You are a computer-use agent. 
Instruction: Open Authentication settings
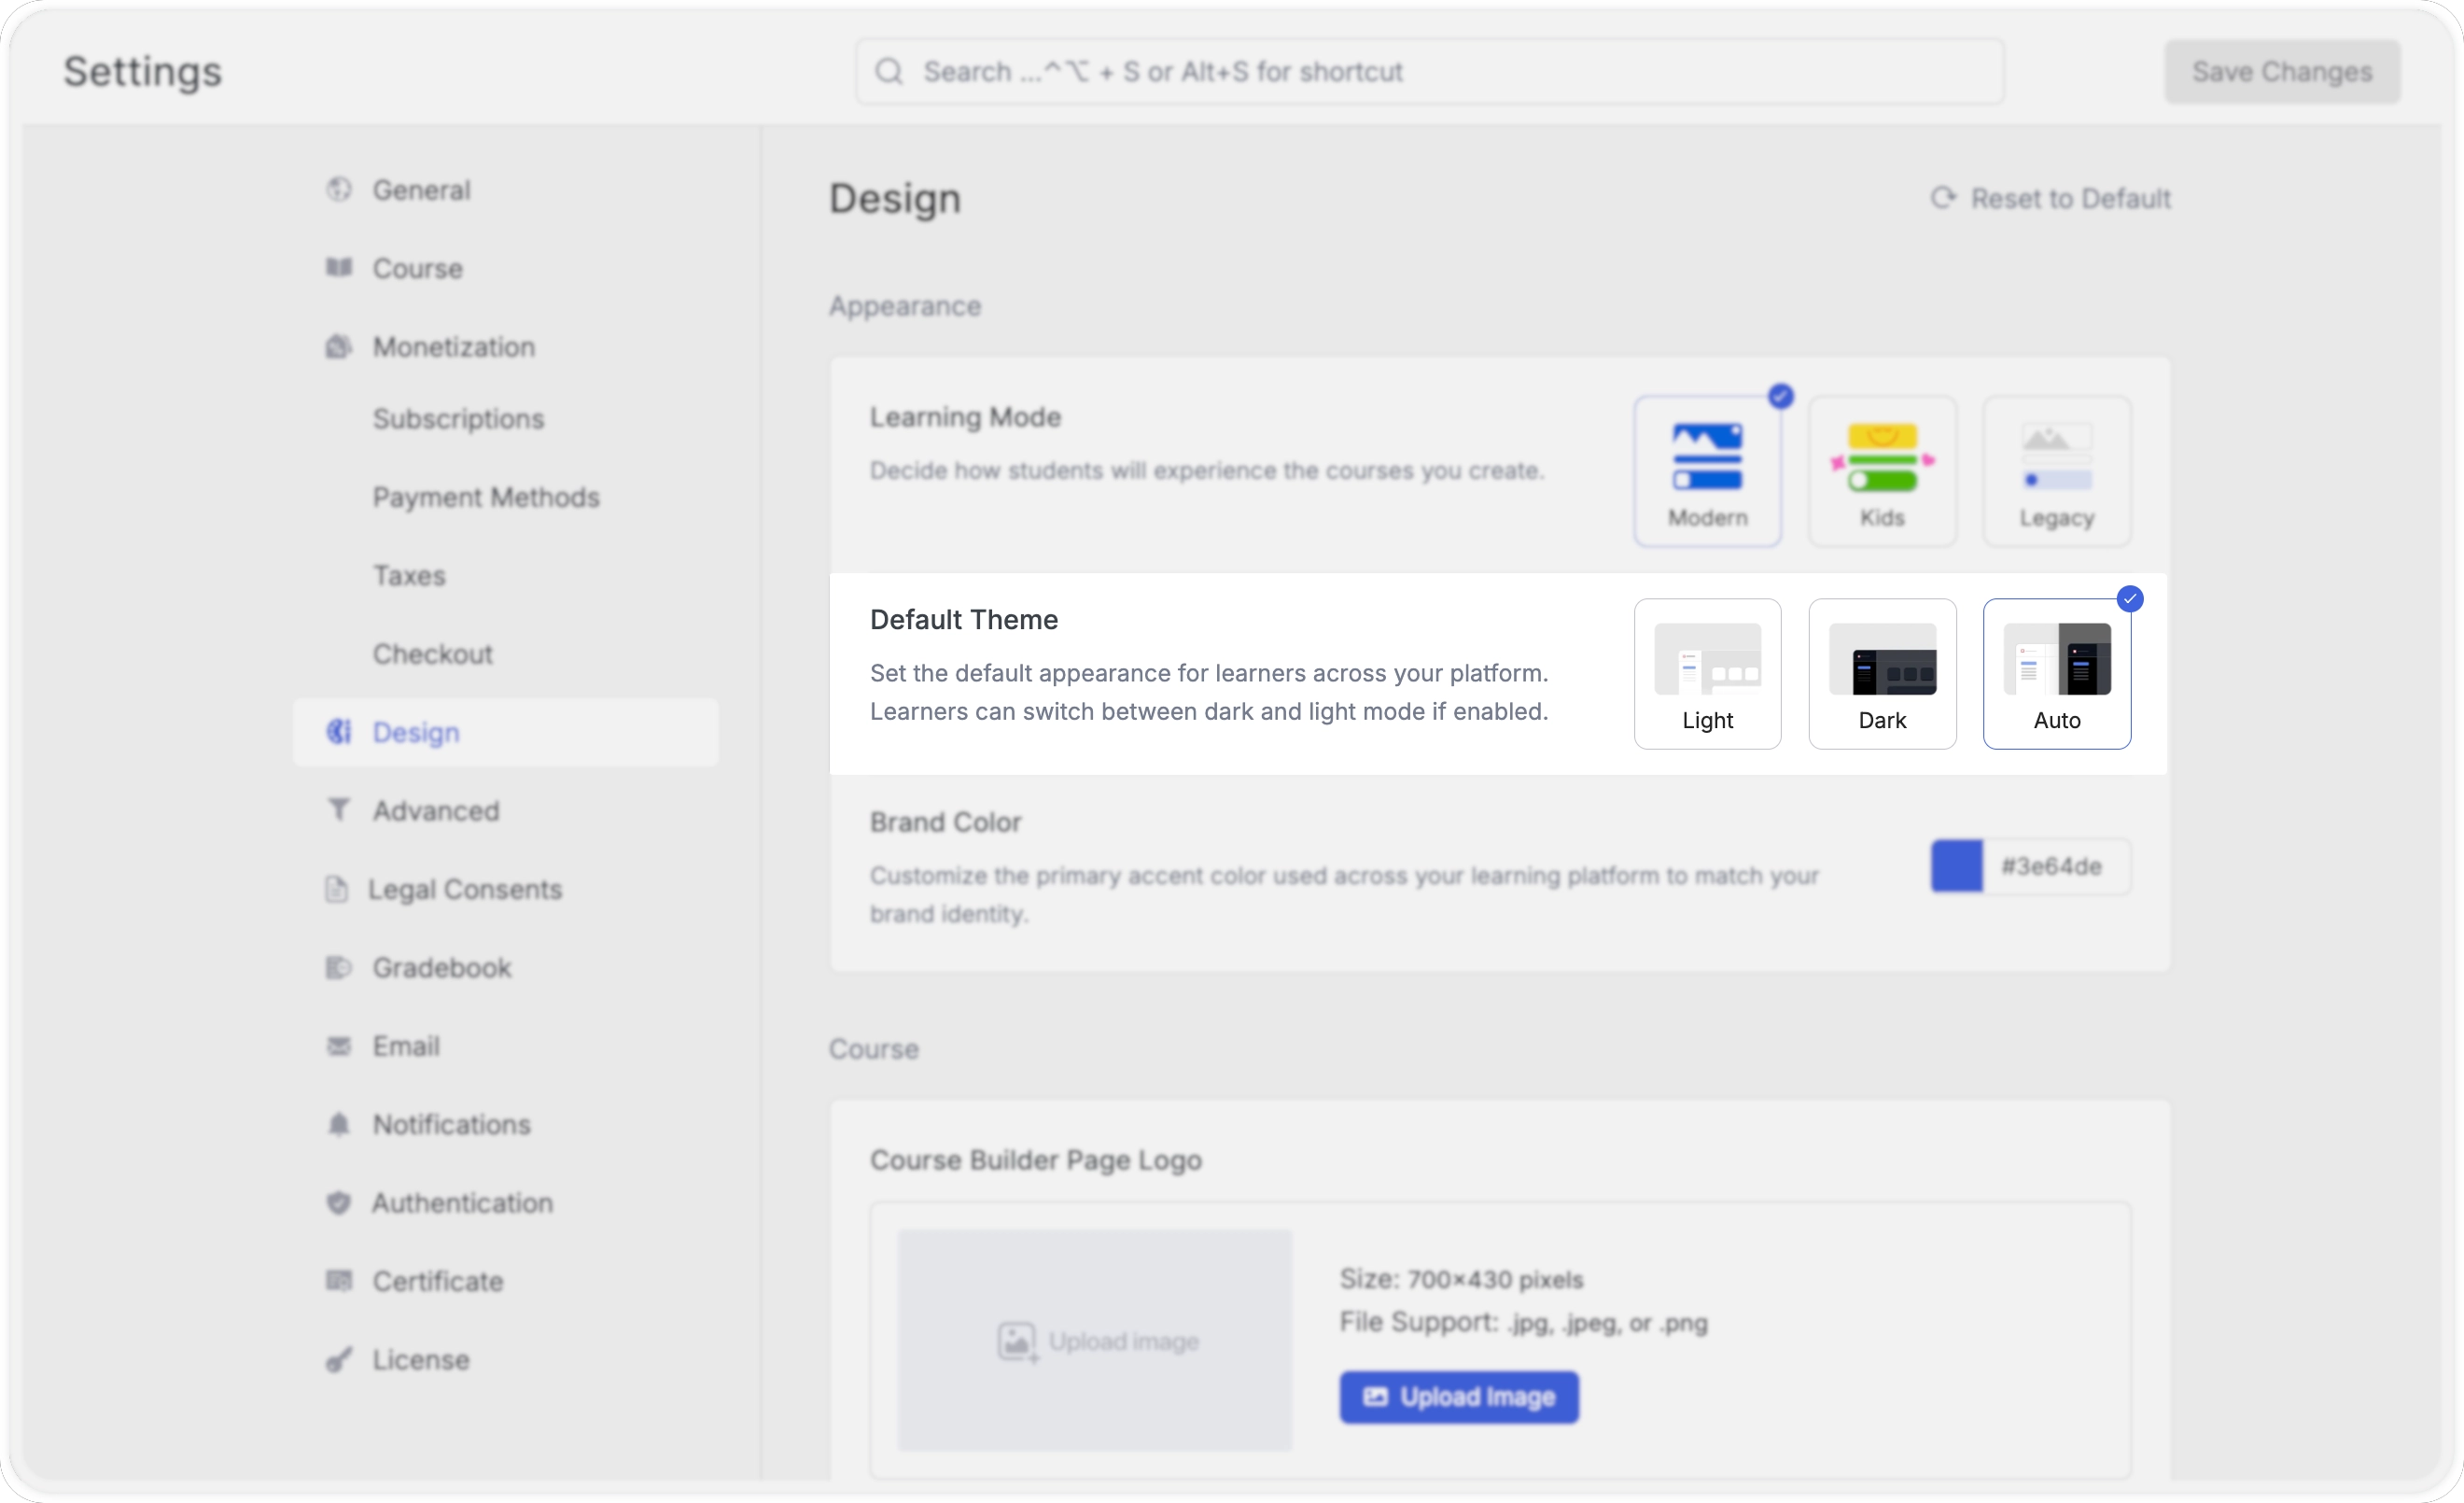coord(505,1202)
